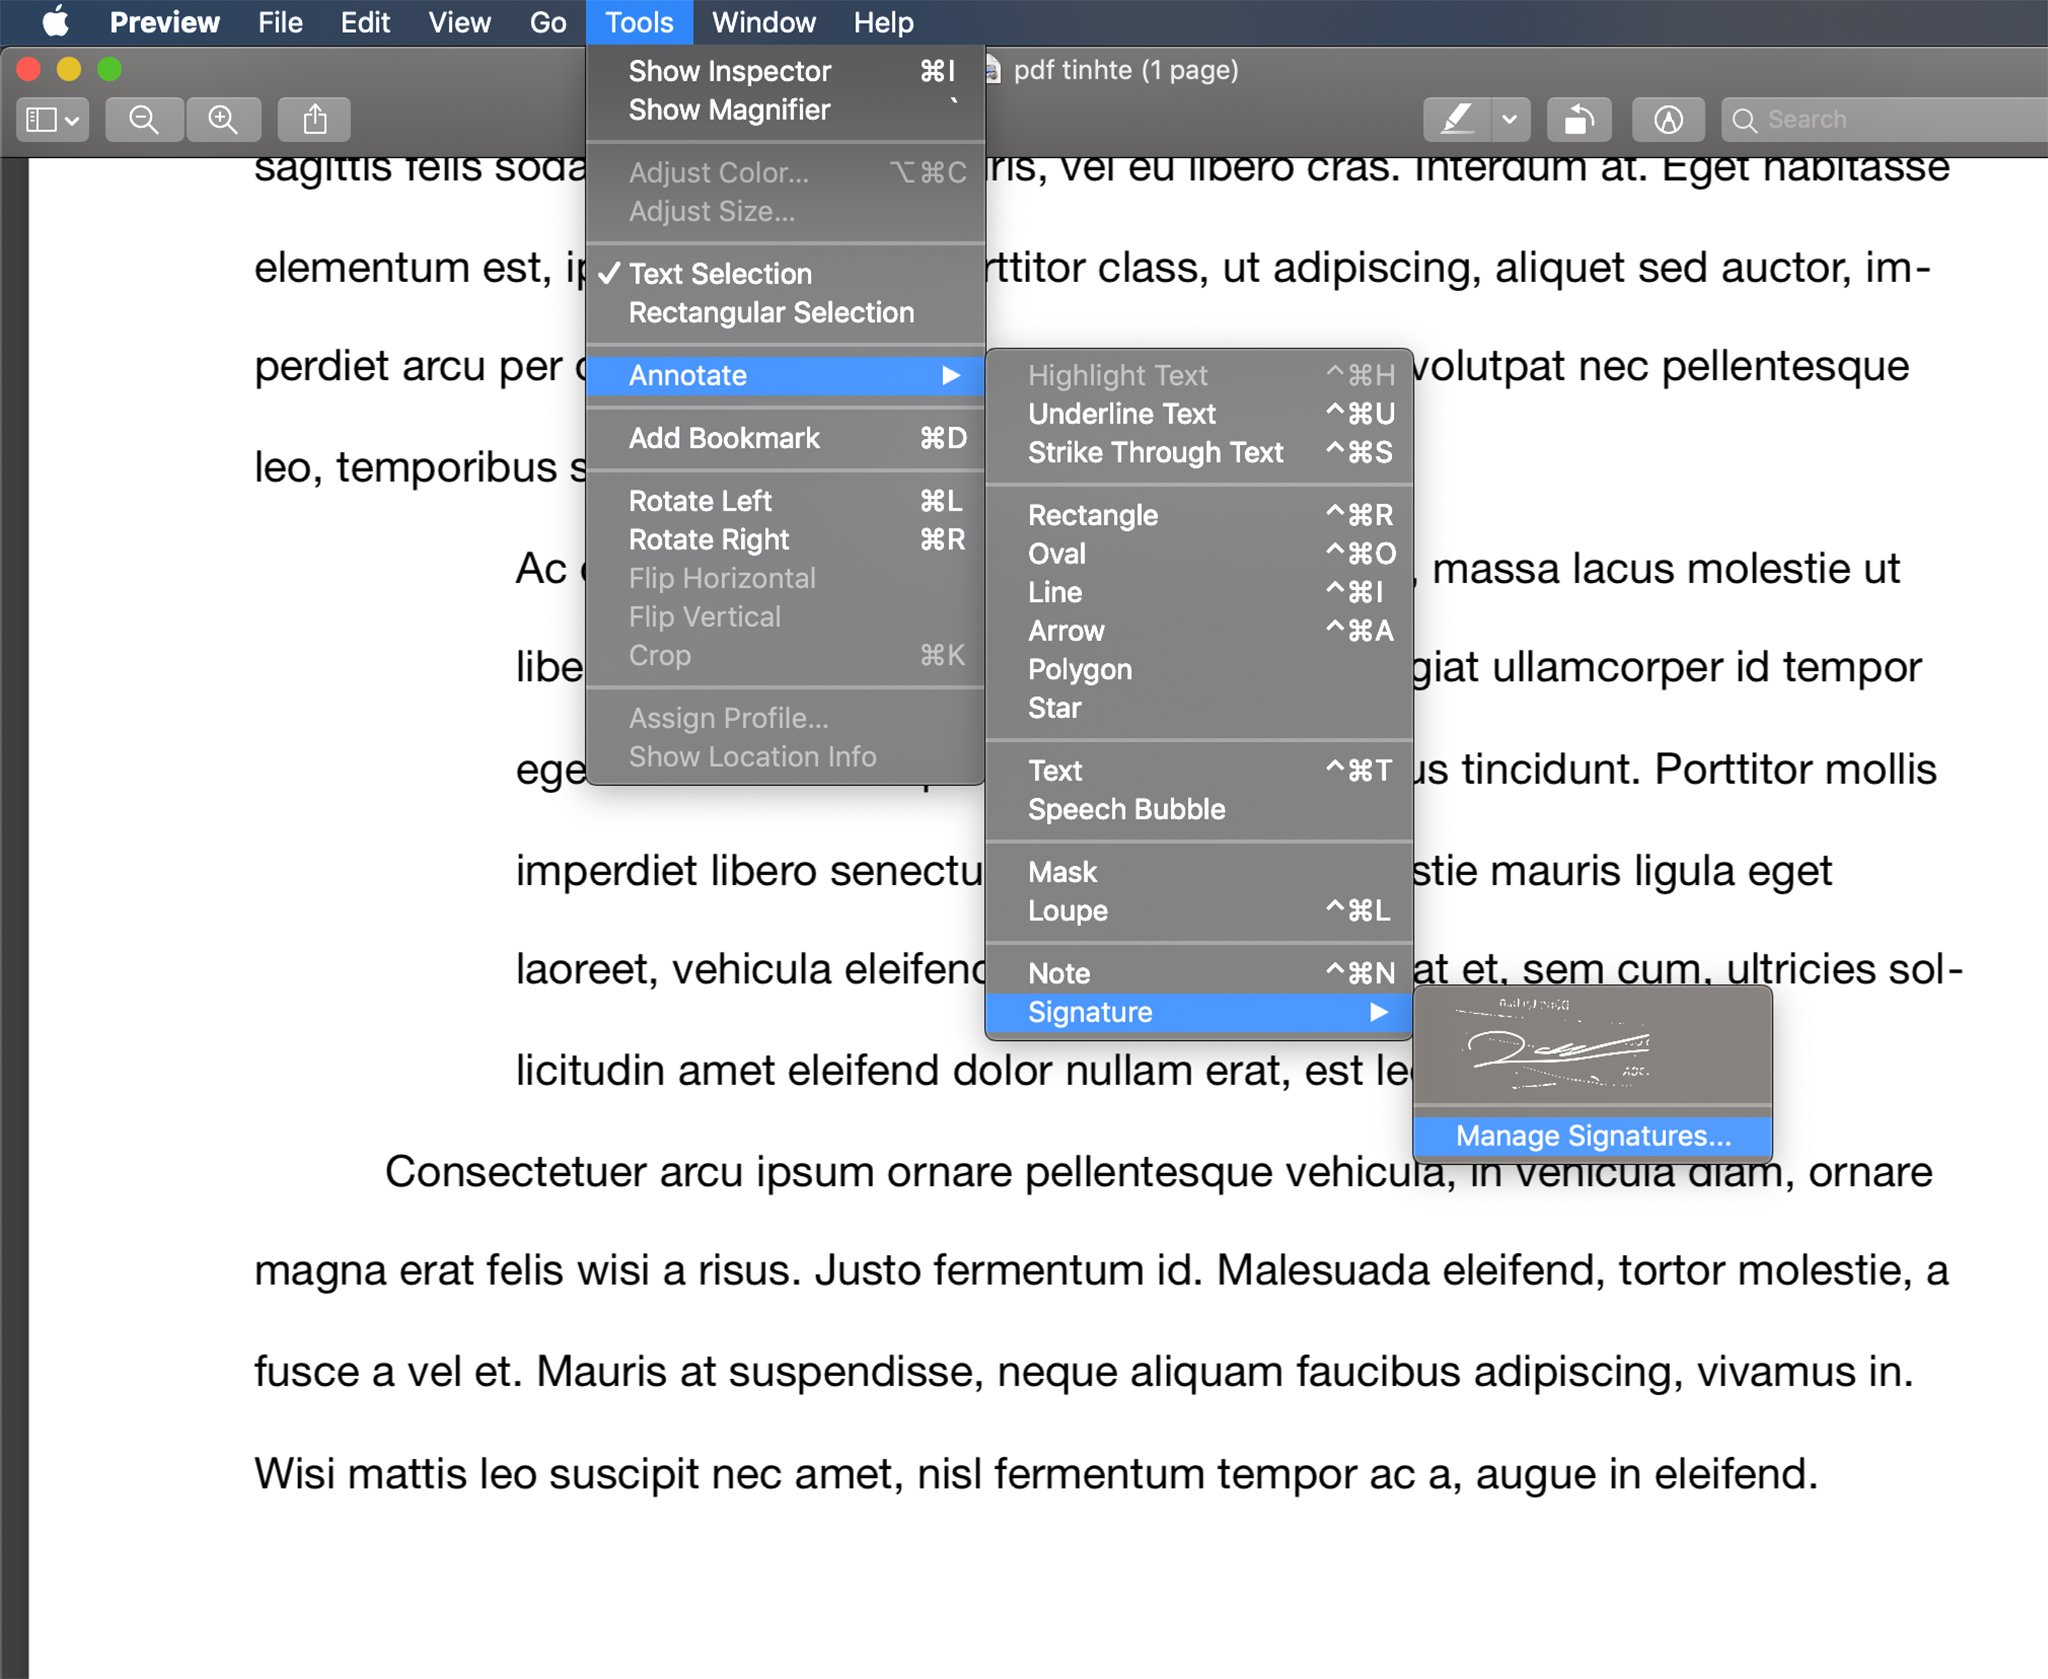The height and width of the screenshot is (1679, 2048).
Task: Close the Preview window
Action: 29,70
